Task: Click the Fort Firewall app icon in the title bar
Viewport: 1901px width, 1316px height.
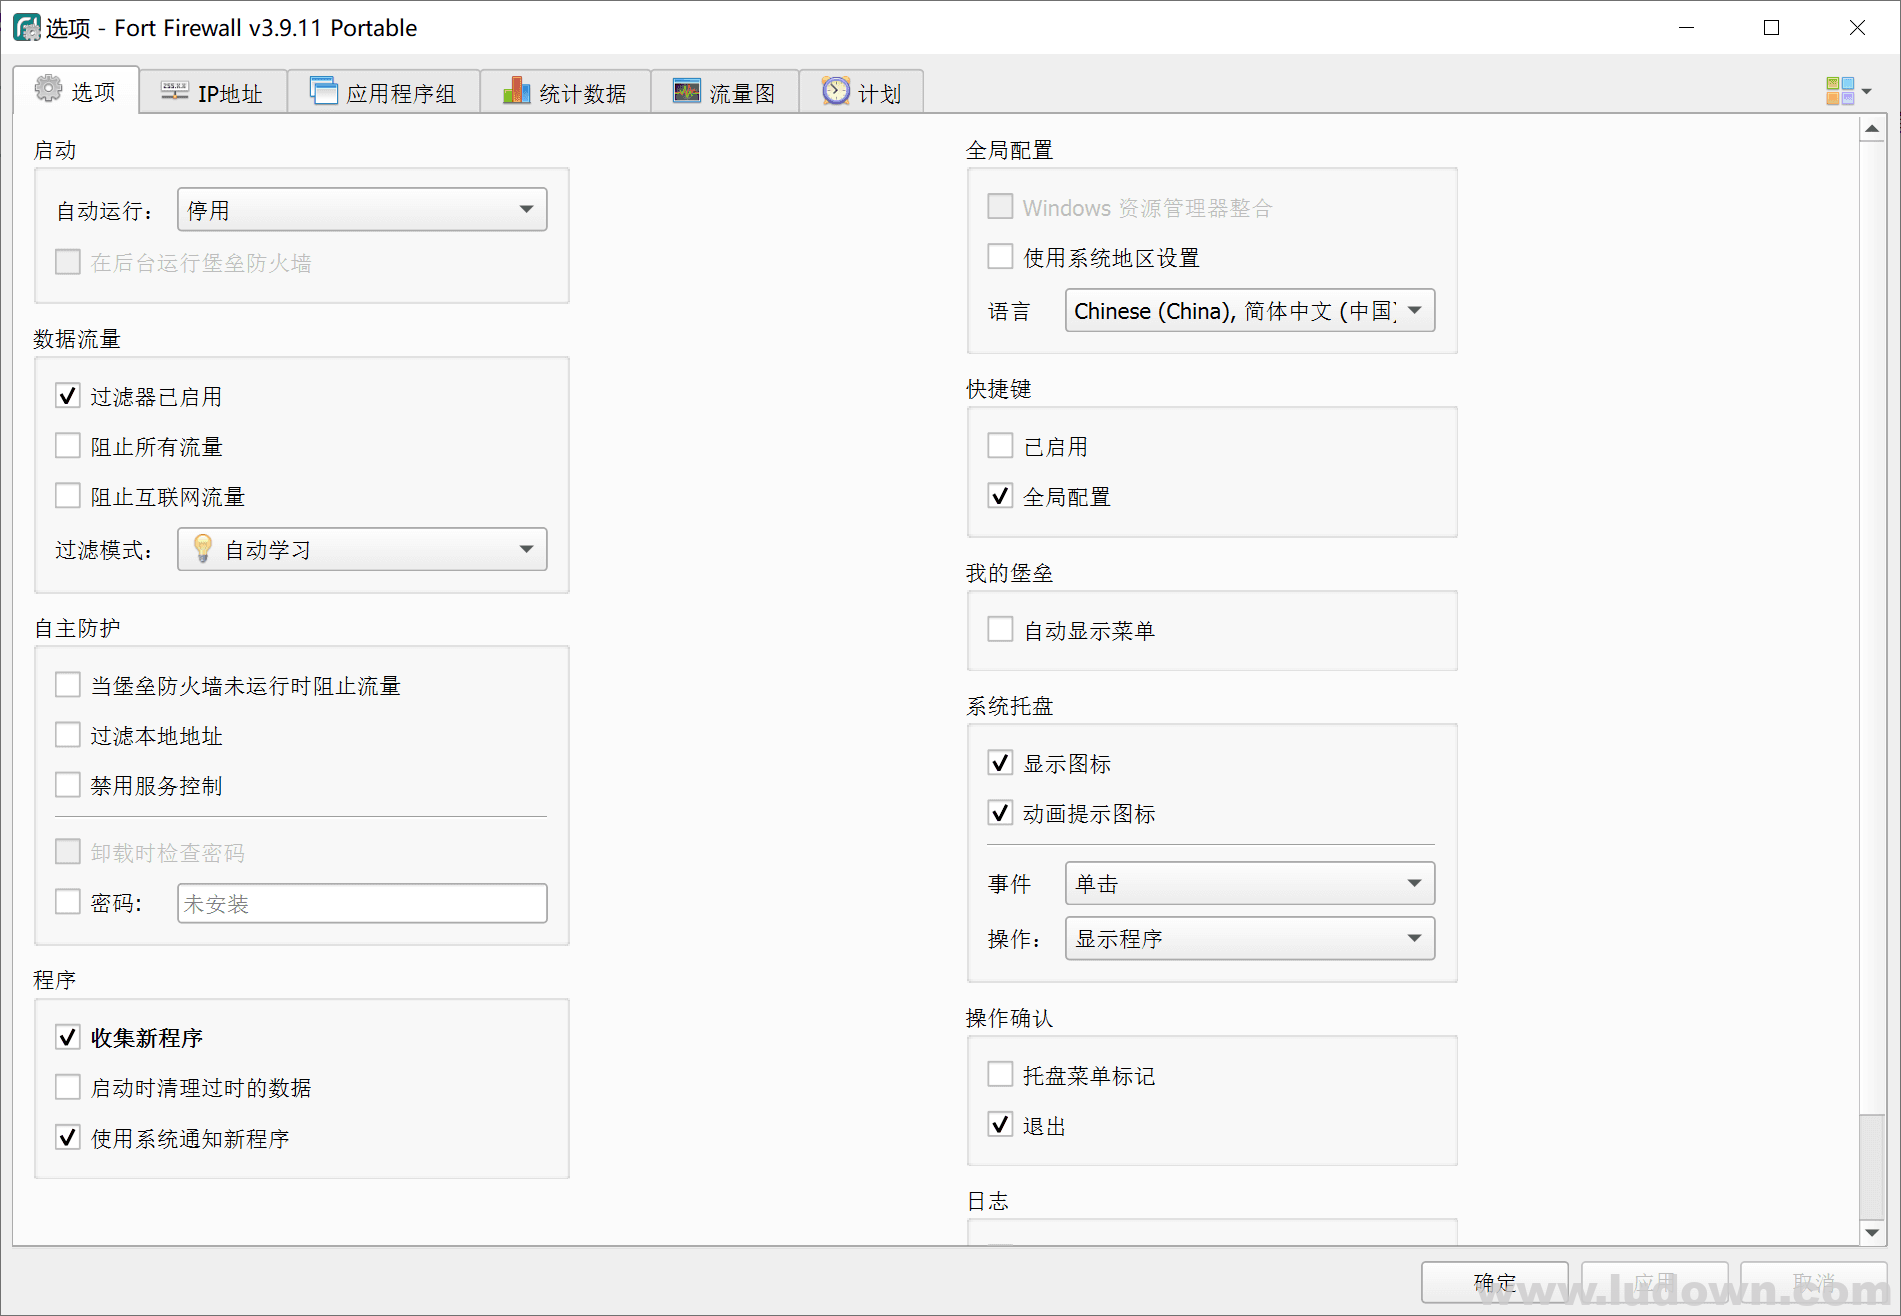Action: point(27,27)
